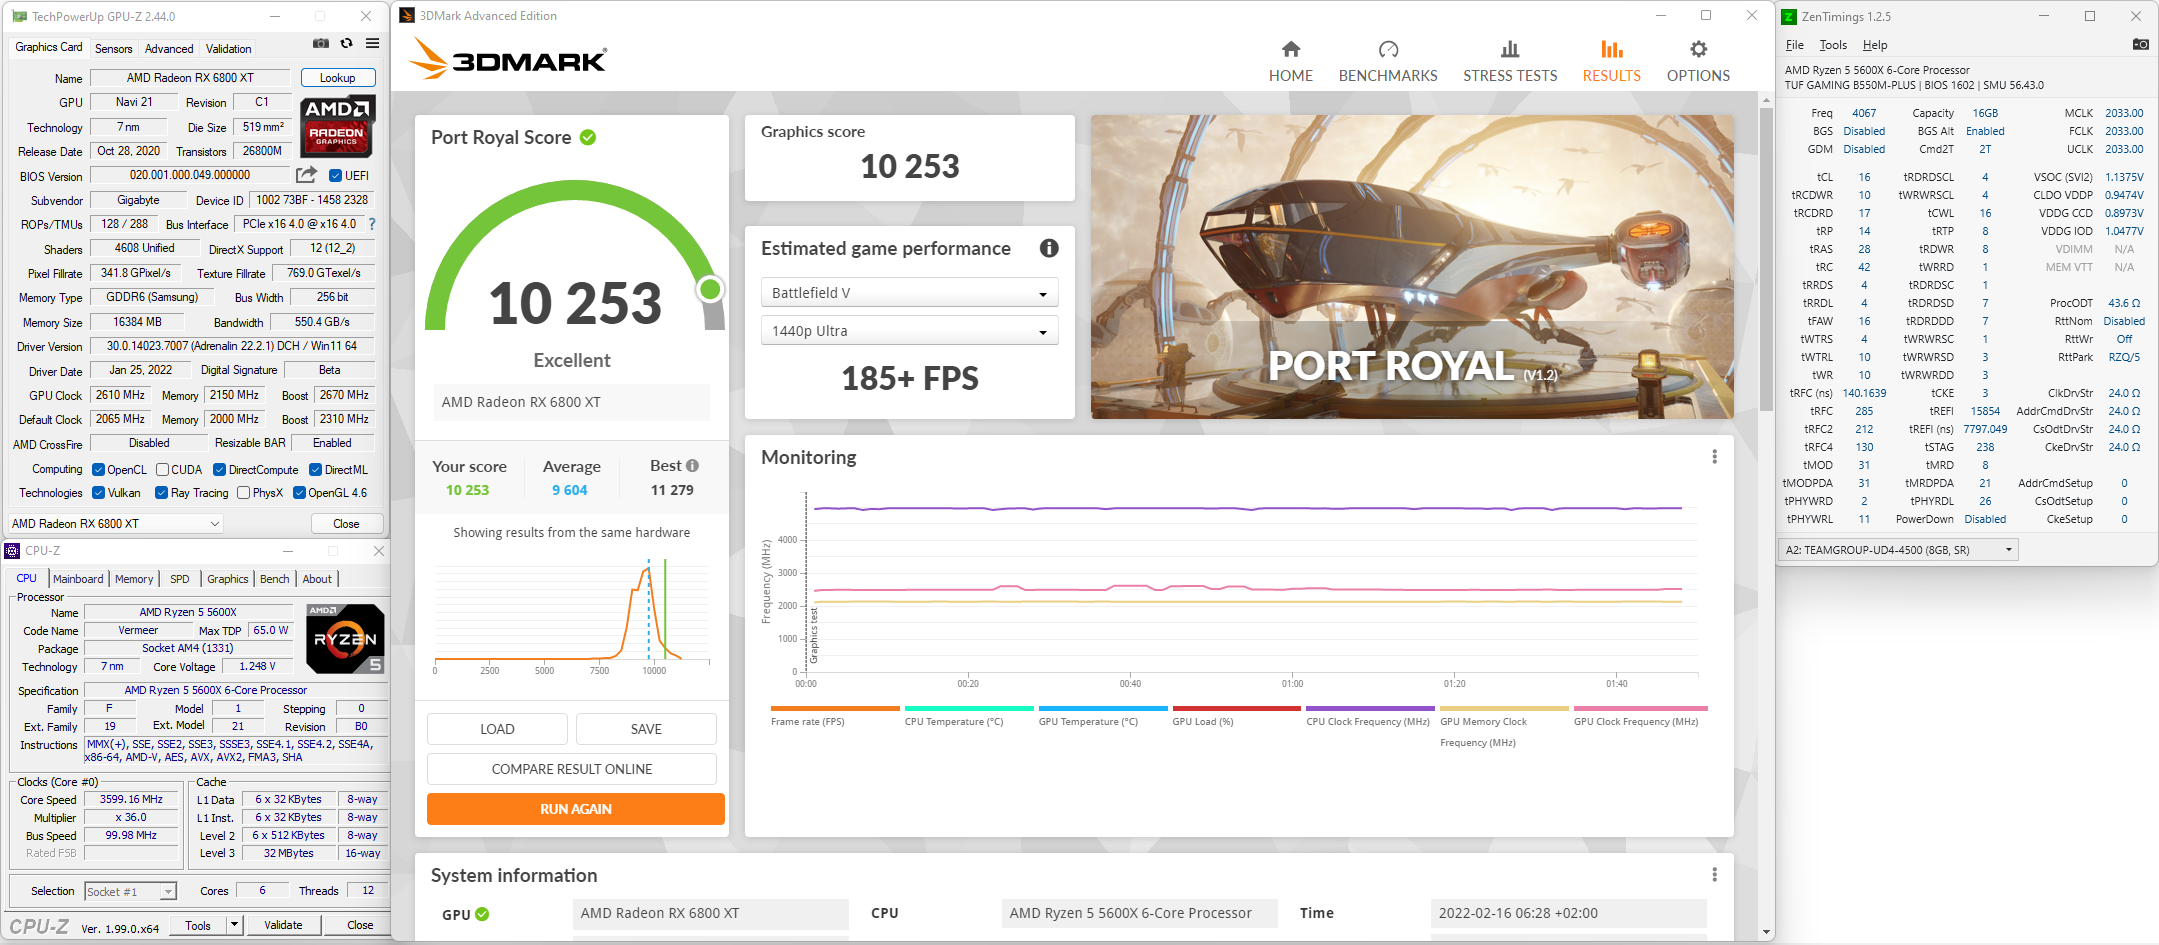
Task: Click the Frame rate (FPS) legend color bar
Action: click(835, 709)
